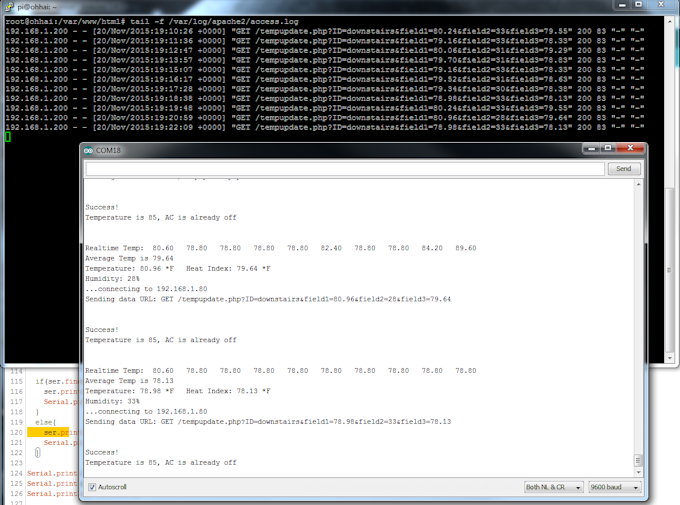
Task: Click 'Humidity: 28%' line in serial monitor
Action: 112,279
